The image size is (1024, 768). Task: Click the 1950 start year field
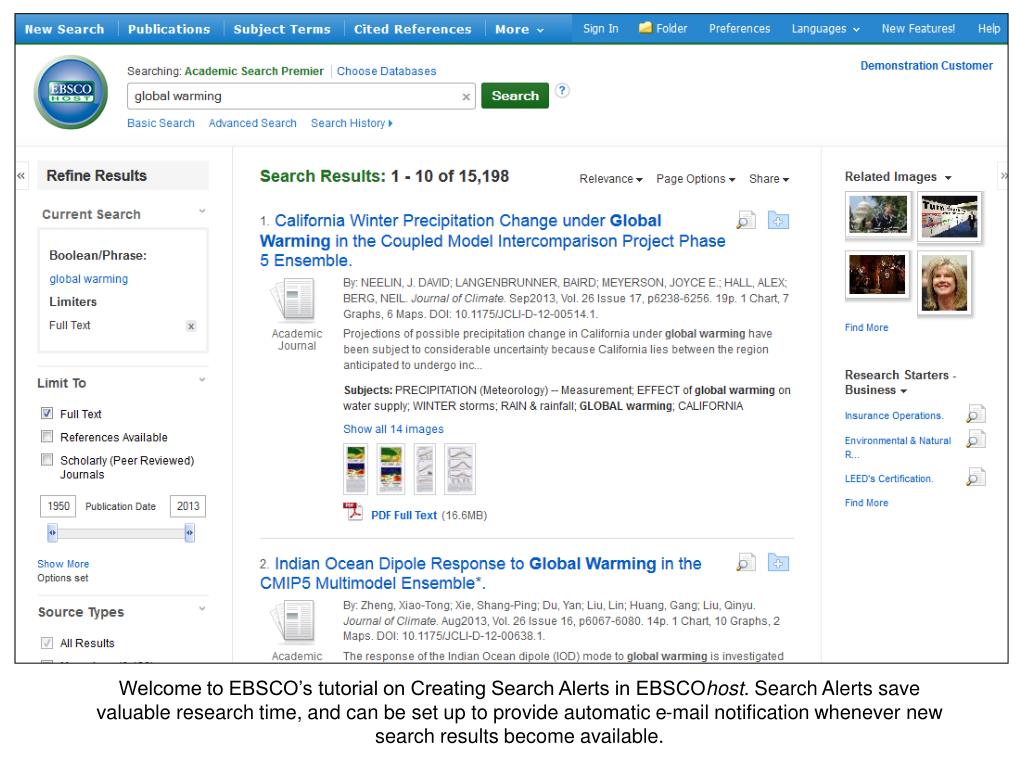(x=58, y=506)
